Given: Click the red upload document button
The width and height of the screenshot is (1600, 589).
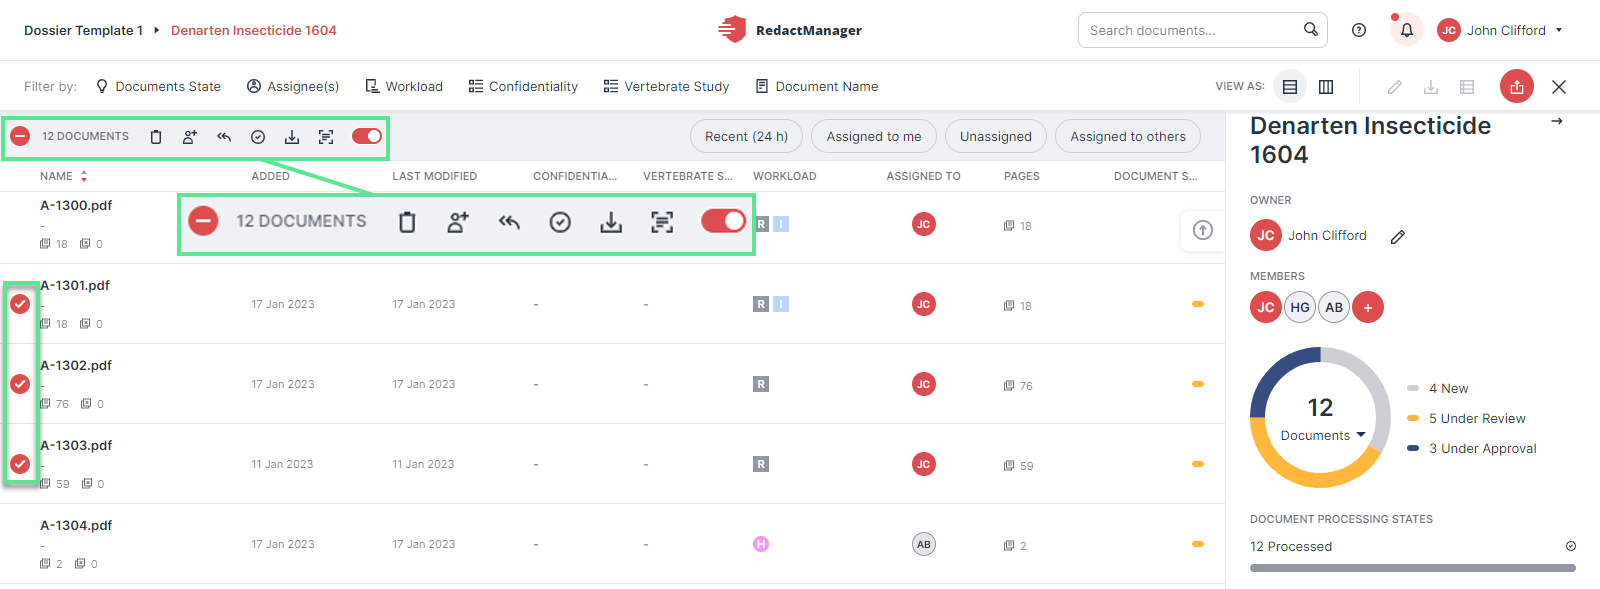Looking at the screenshot, I should pos(1517,86).
